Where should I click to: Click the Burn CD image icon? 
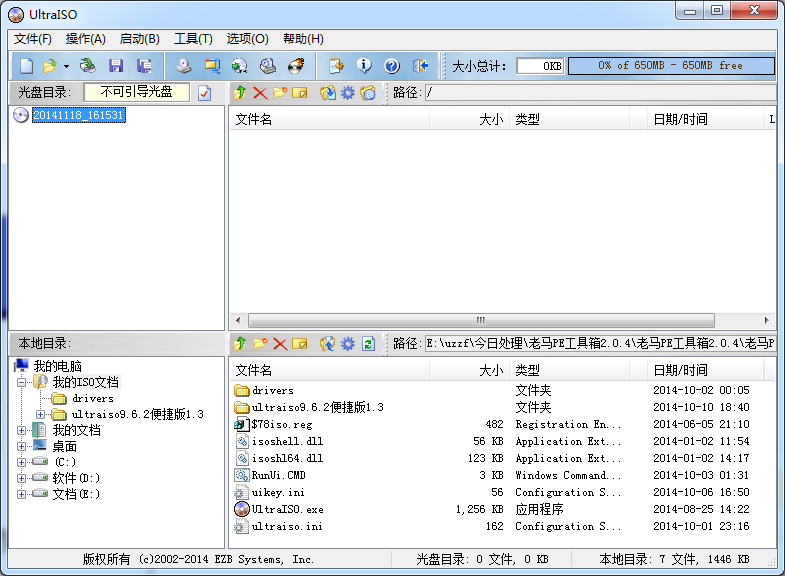[296, 66]
